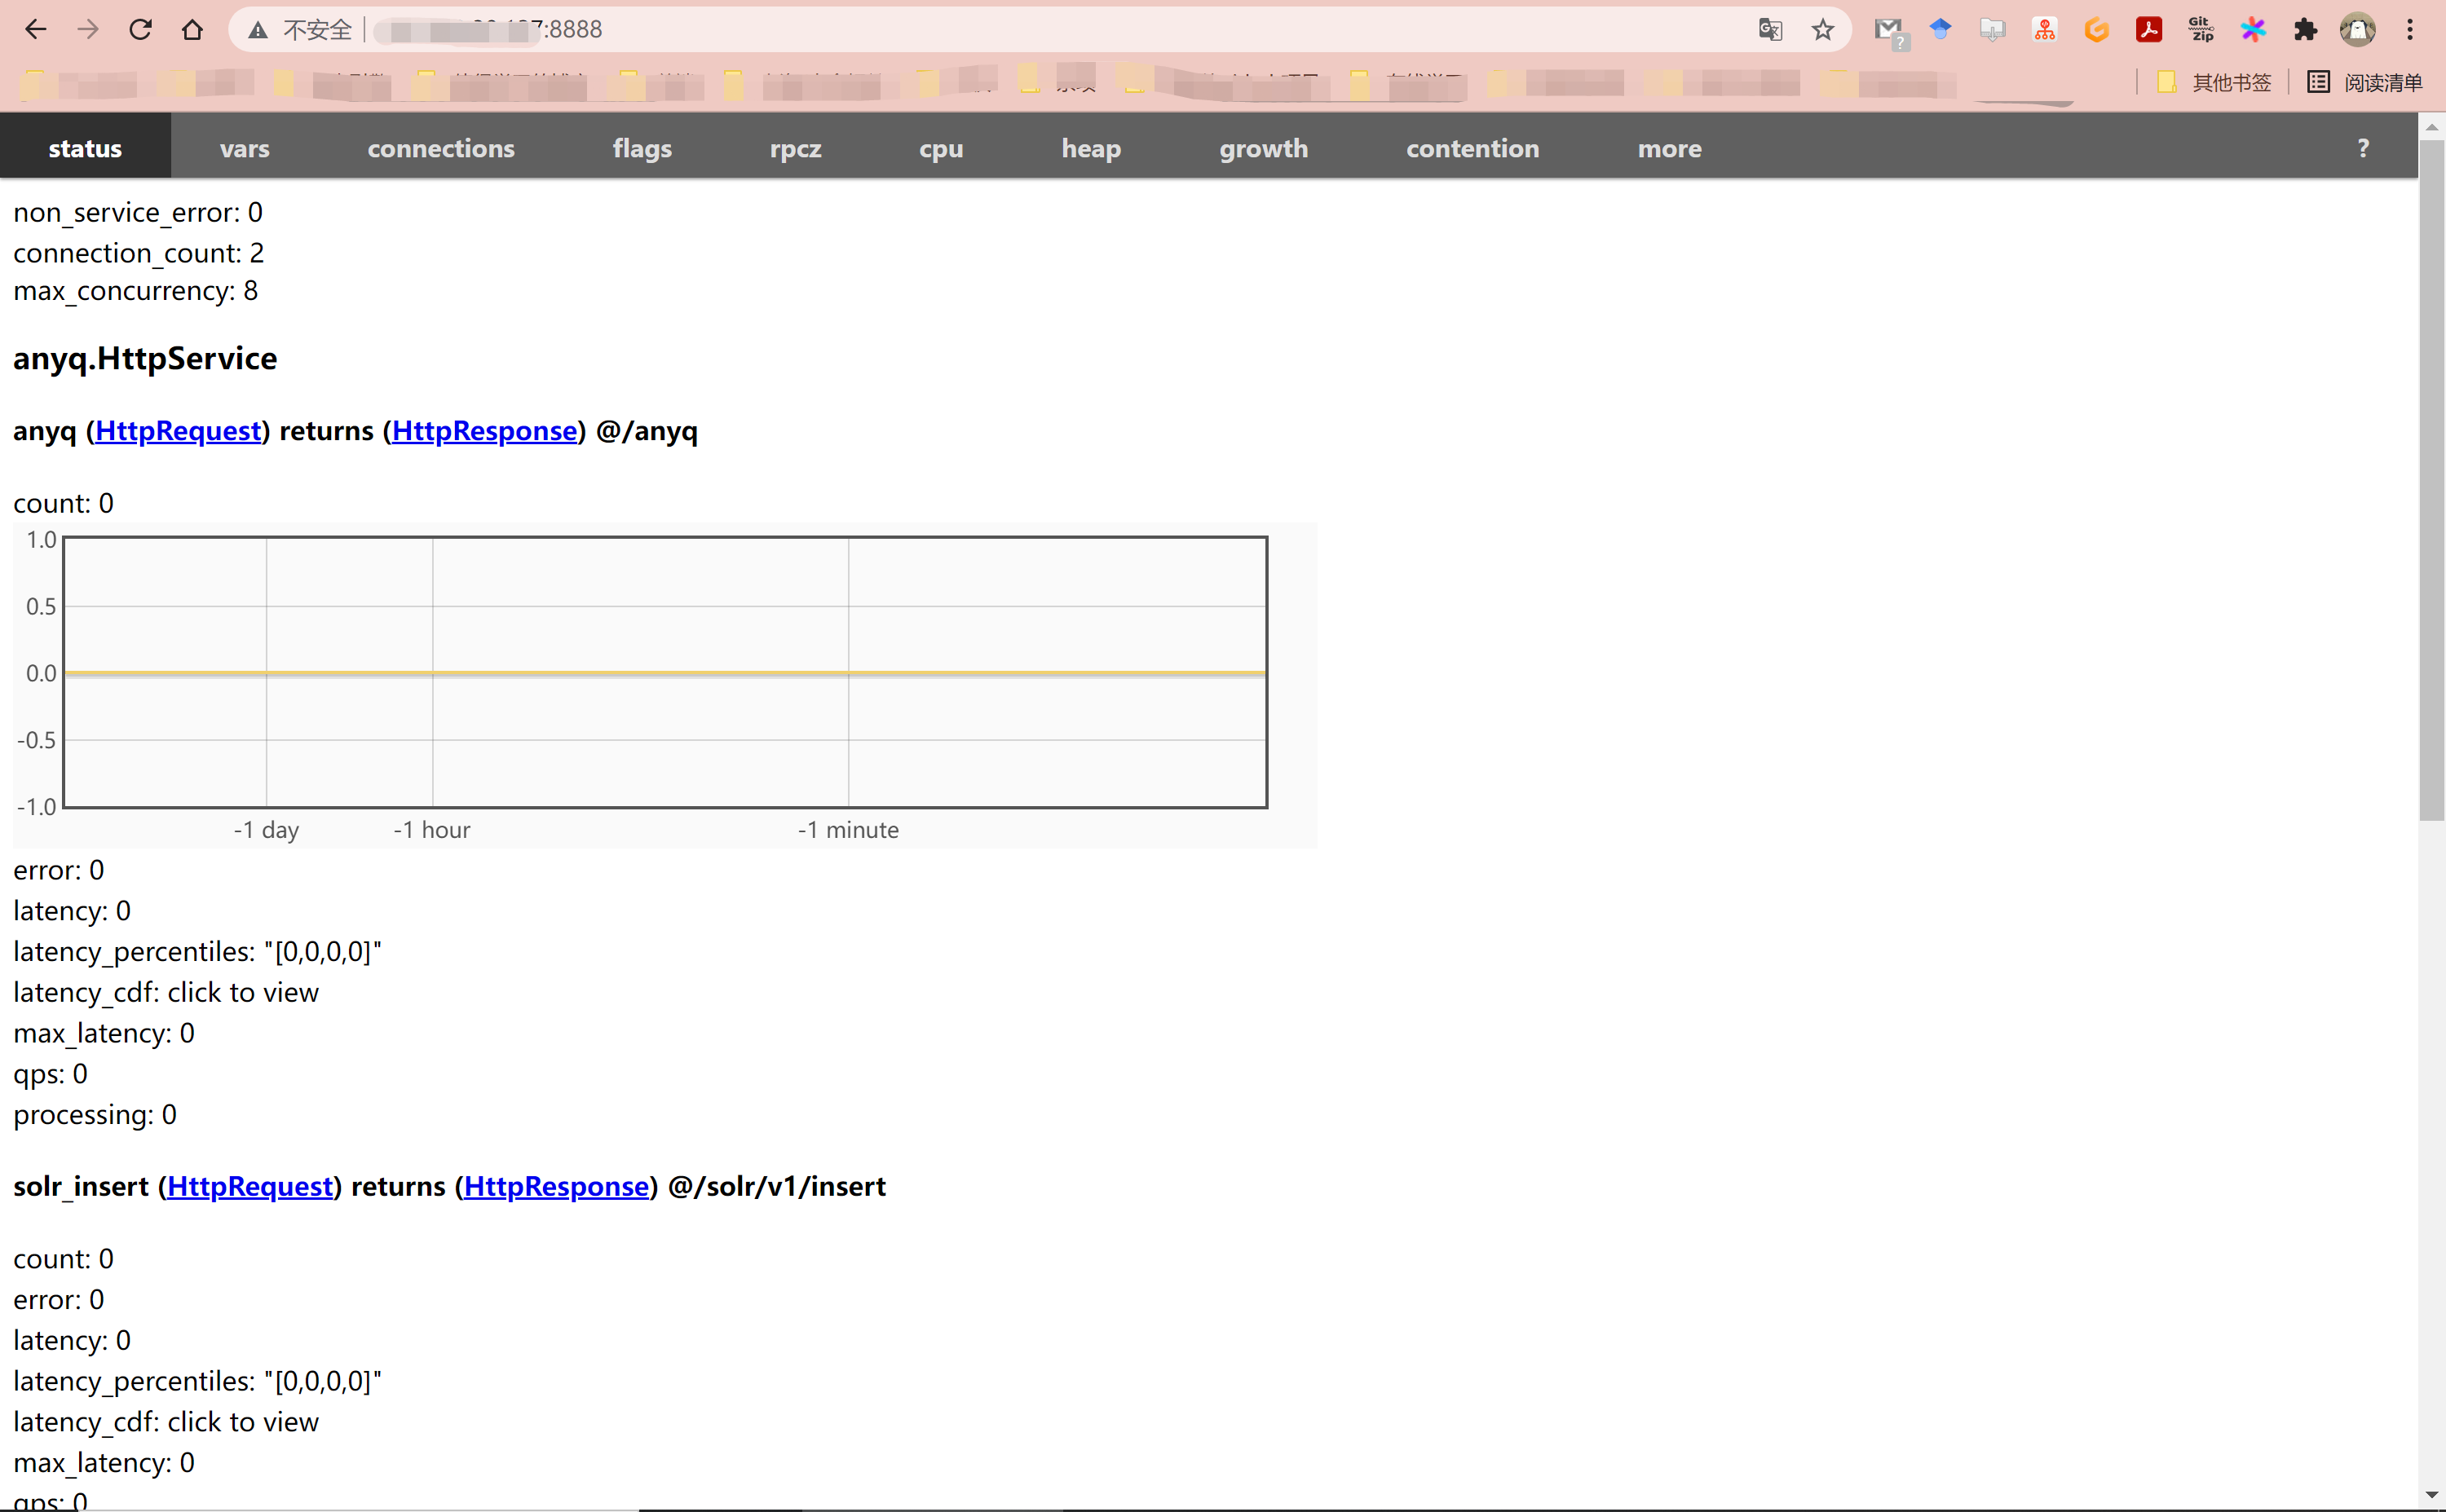Open the 阅读清单 reading list

(x=2365, y=82)
